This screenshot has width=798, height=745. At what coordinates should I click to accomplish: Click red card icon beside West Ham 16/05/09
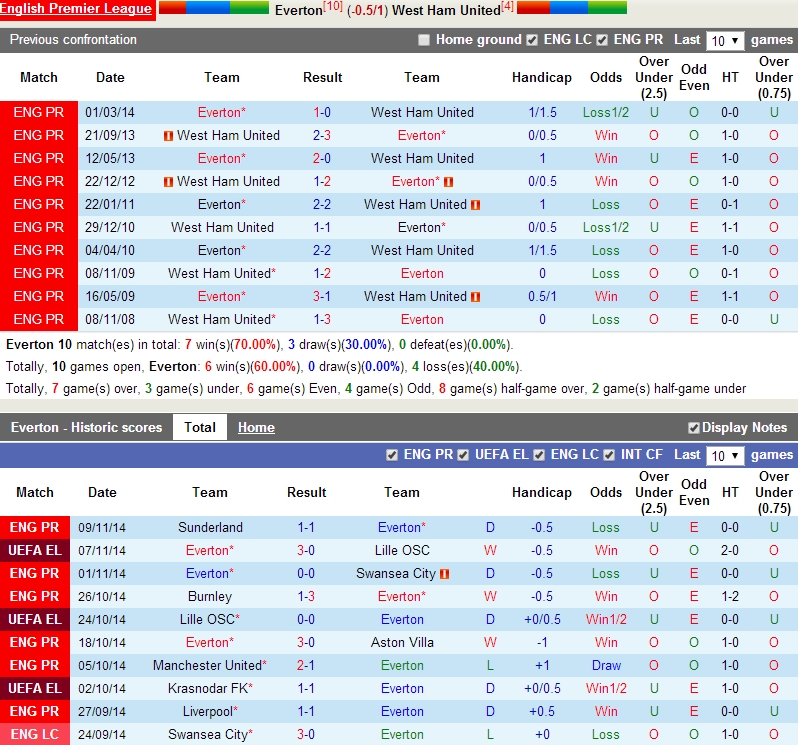475,297
